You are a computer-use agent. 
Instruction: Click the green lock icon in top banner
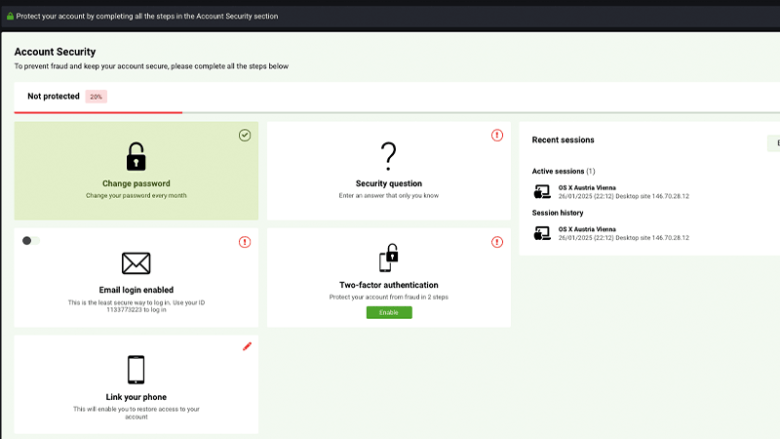[9, 17]
